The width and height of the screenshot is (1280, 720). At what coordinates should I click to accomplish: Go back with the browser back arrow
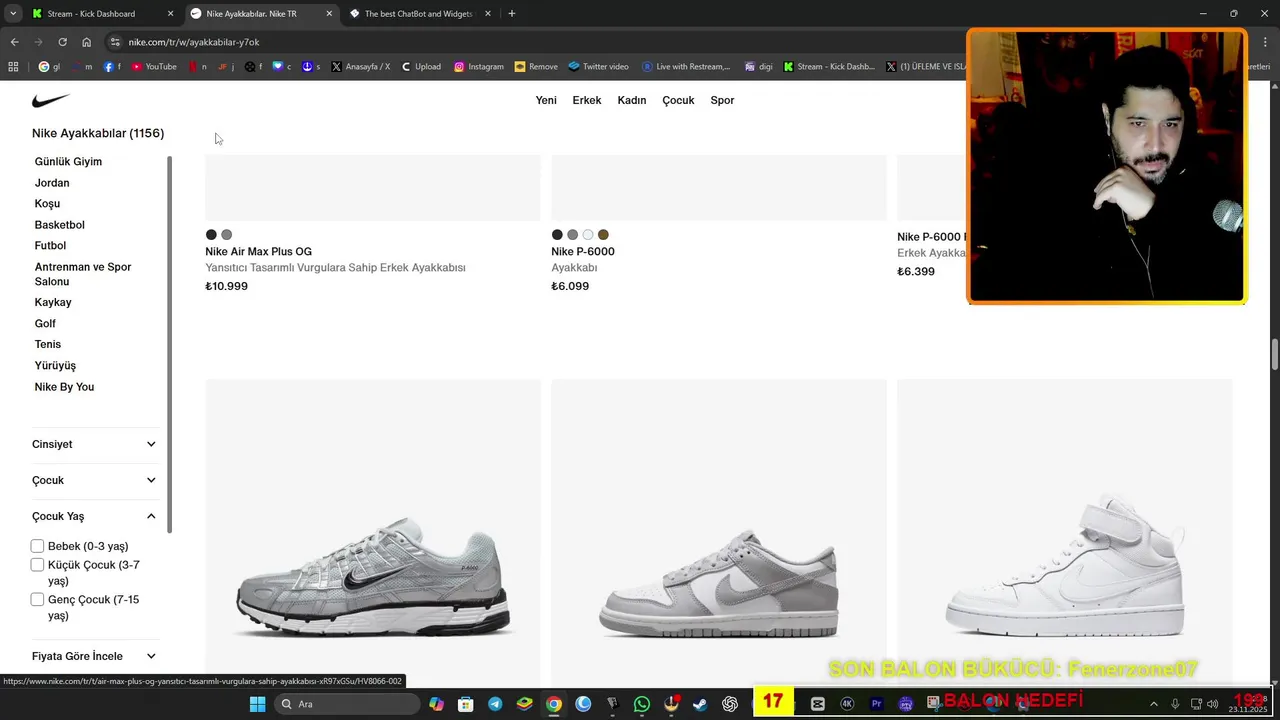pos(14,42)
